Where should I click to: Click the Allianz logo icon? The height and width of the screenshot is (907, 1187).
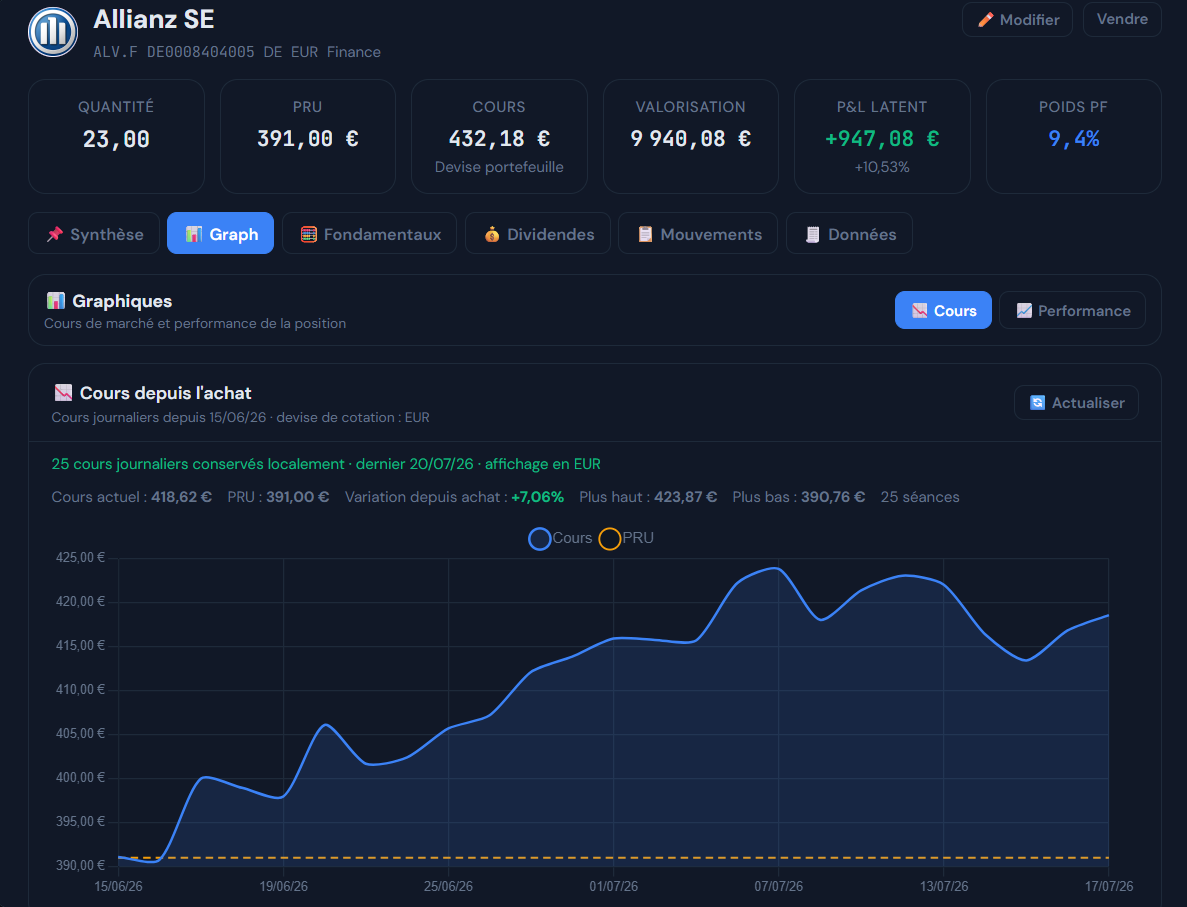click(53, 33)
